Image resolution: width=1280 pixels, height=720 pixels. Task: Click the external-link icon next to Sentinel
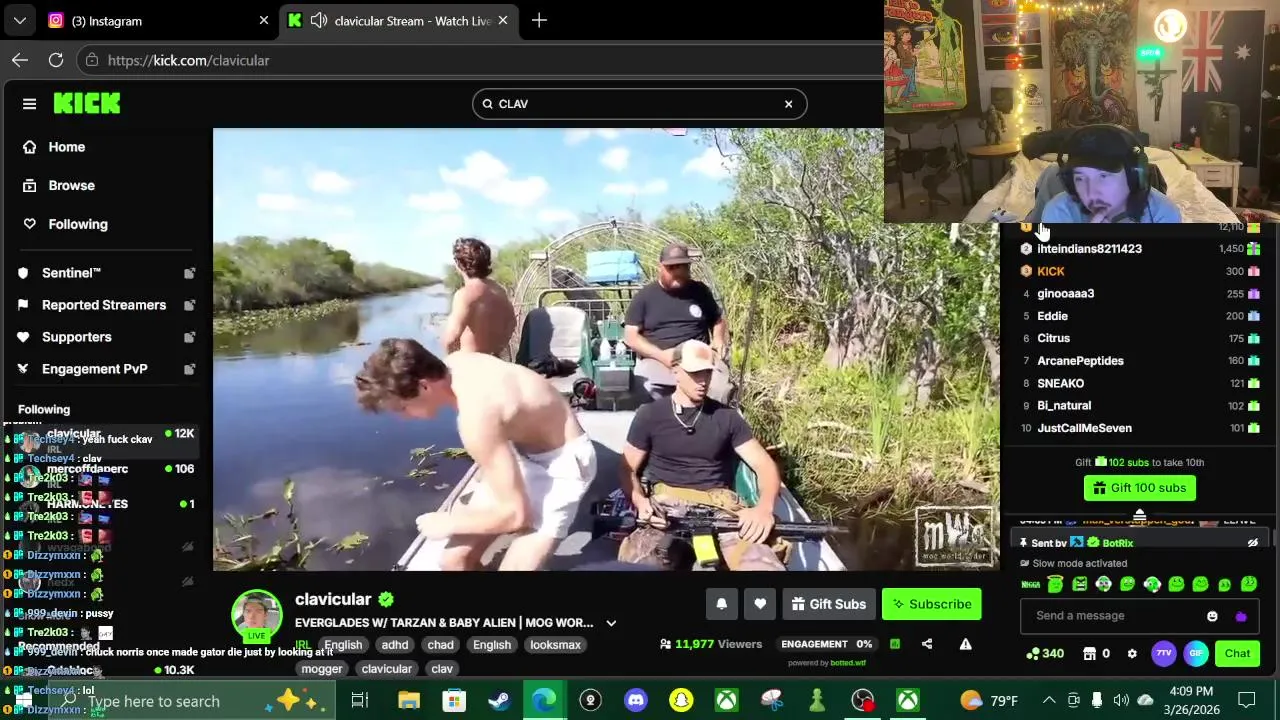point(189,273)
